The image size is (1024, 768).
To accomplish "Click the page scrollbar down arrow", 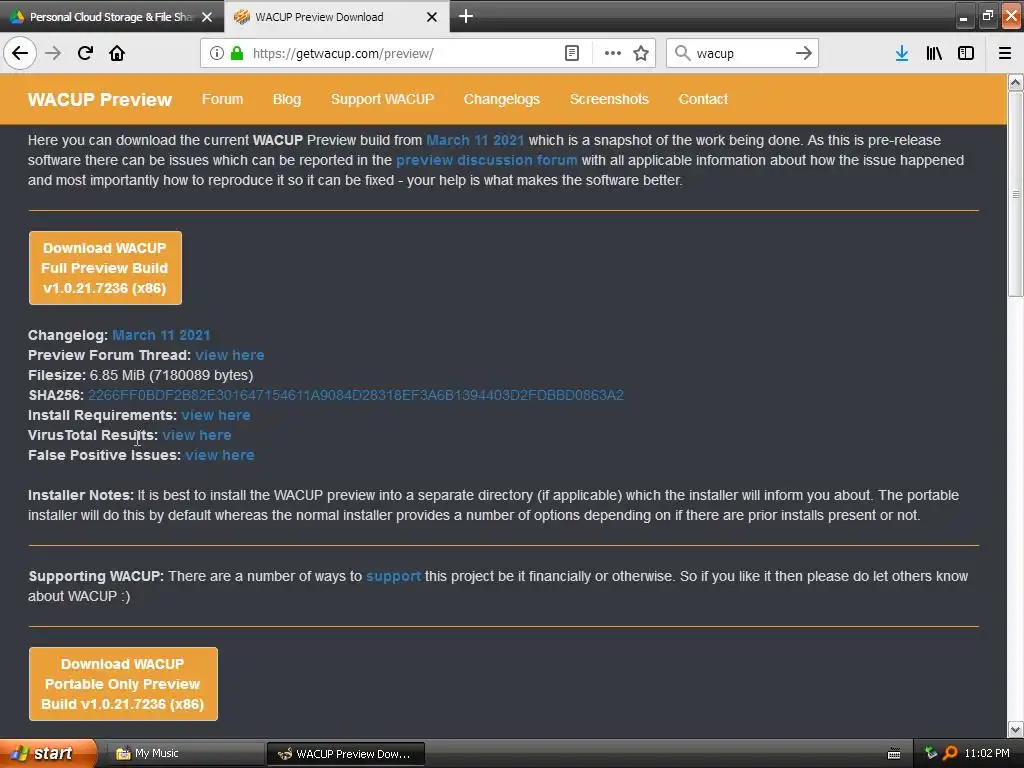I will pos(1015,729).
